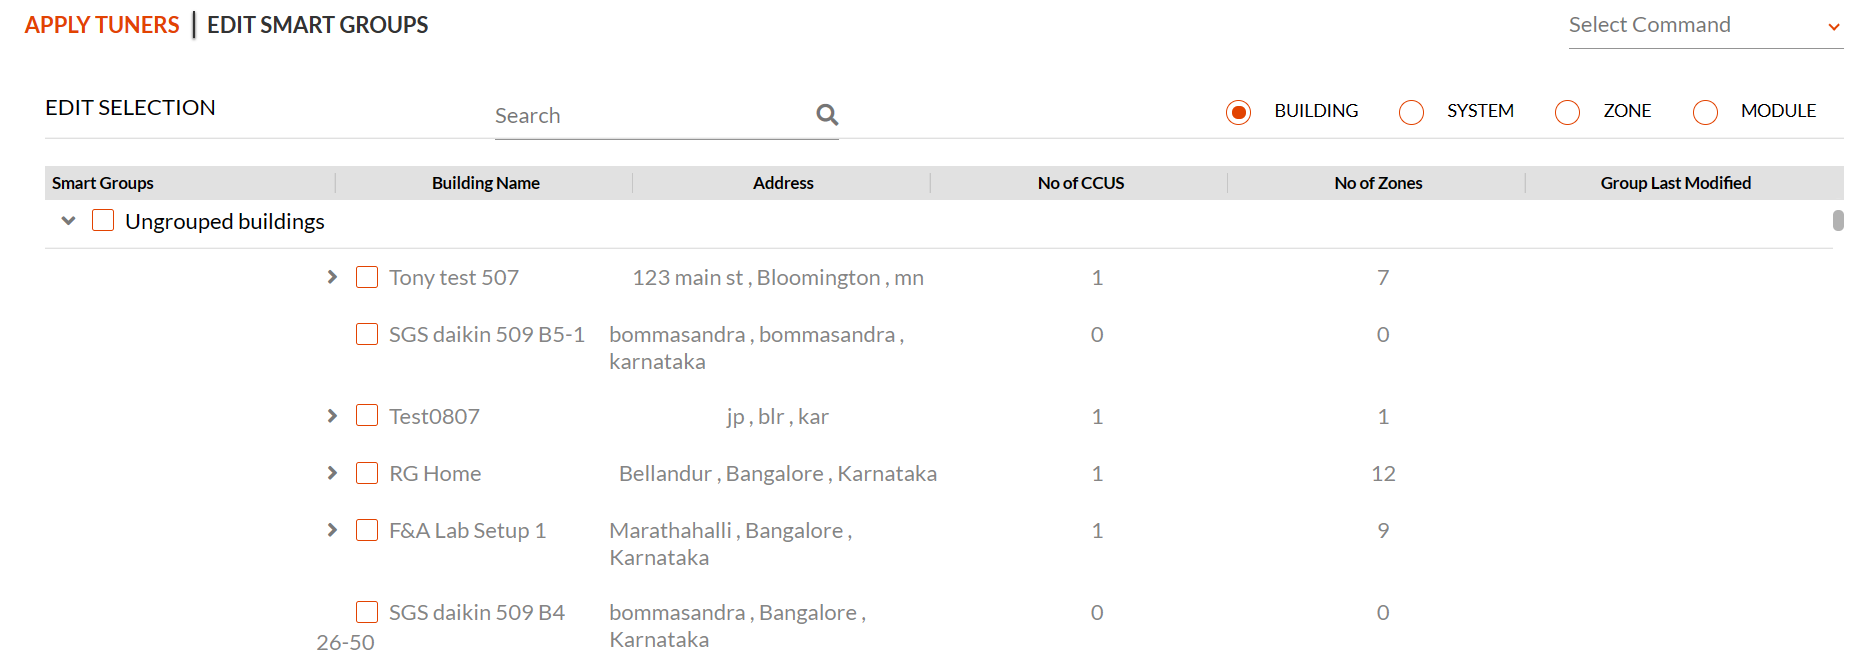Click the F&A Lab Setup 1 name
The image size is (1870, 666).
467,531
